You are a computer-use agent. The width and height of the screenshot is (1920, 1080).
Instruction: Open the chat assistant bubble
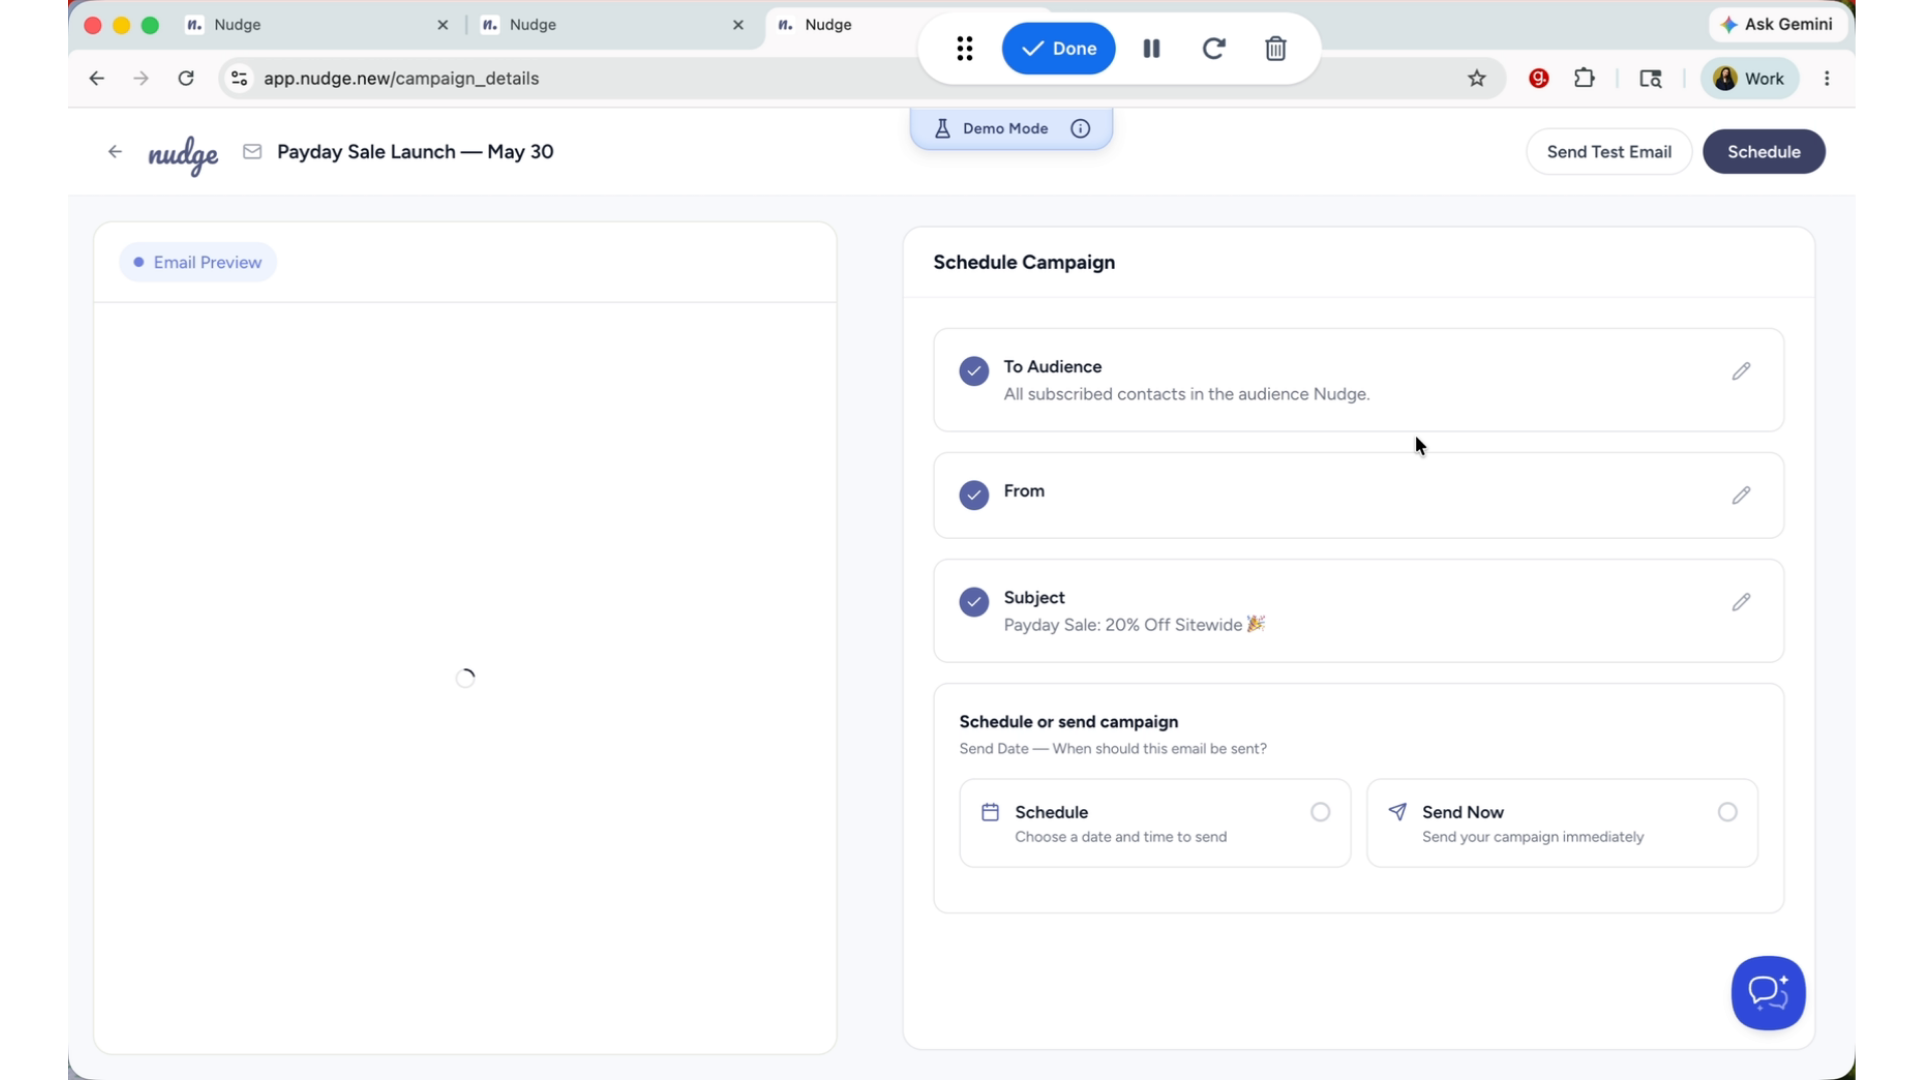pyautogui.click(x=1768, y=993)
